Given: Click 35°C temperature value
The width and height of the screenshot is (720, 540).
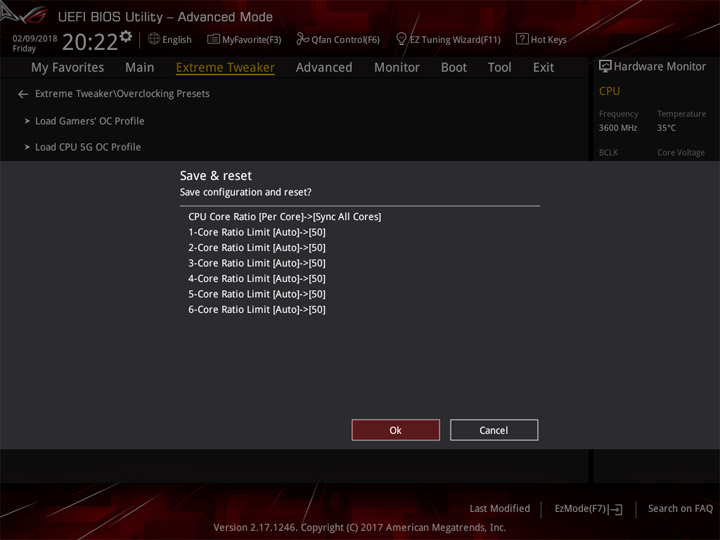Looking at the screenshot, I should click(666, 128).
